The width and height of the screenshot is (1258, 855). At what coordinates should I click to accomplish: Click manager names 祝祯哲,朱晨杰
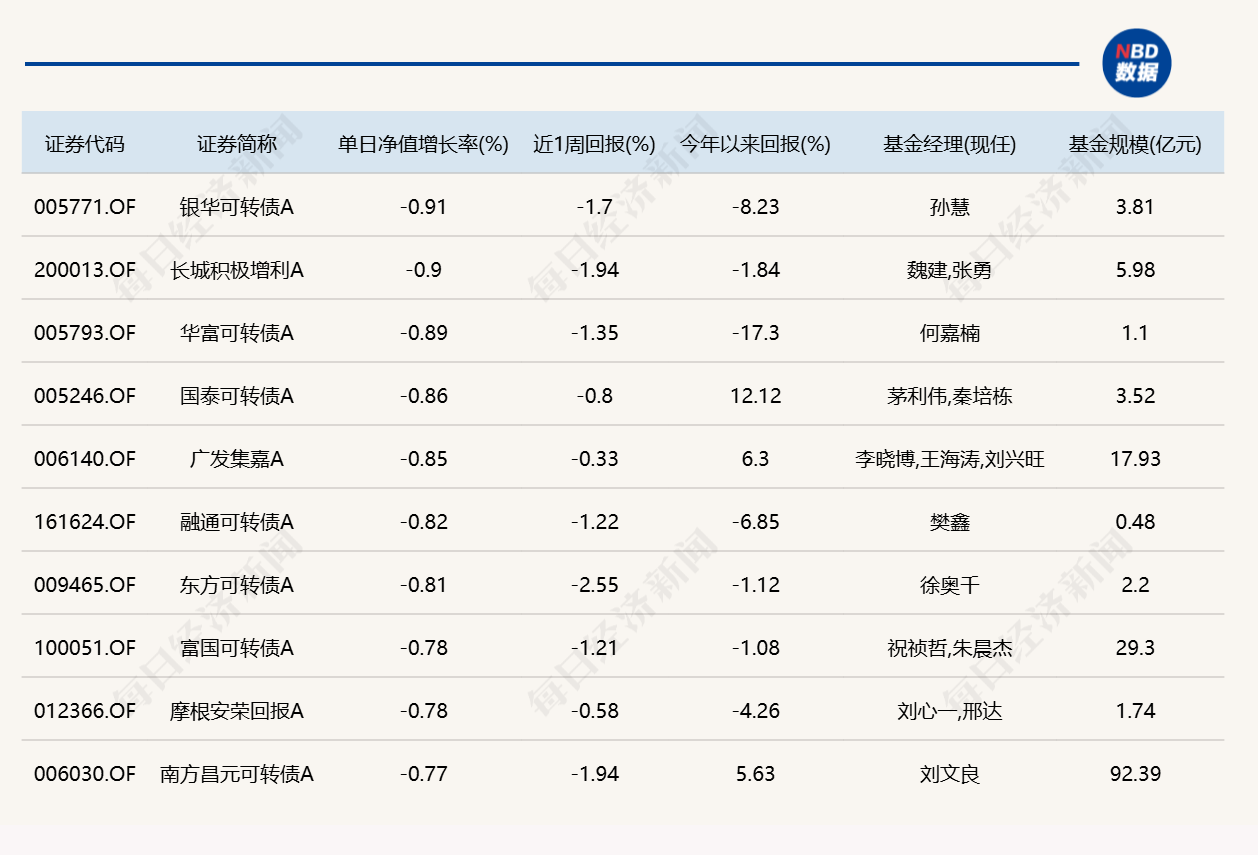(949, 648)
